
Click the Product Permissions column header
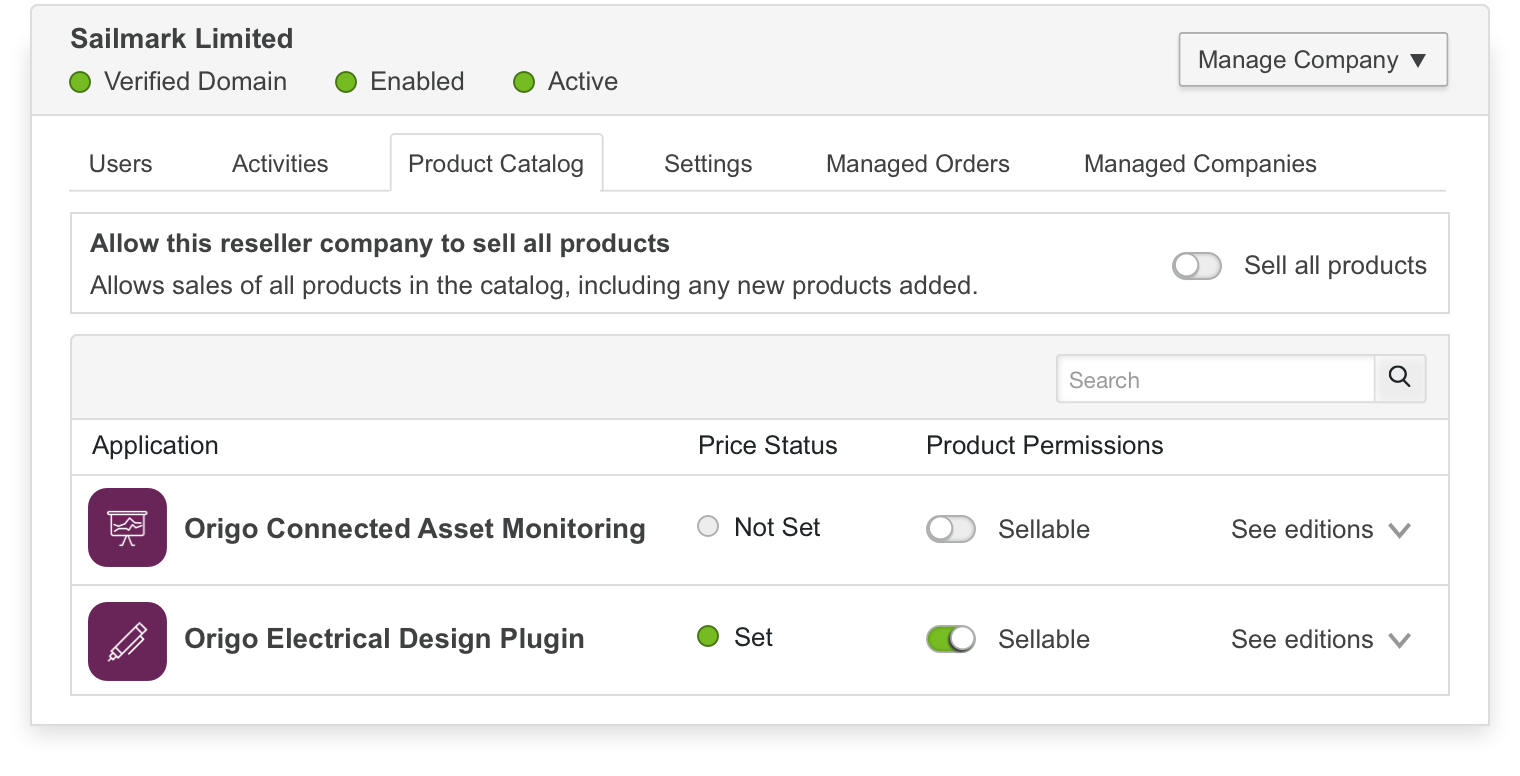click(1045, 445)
